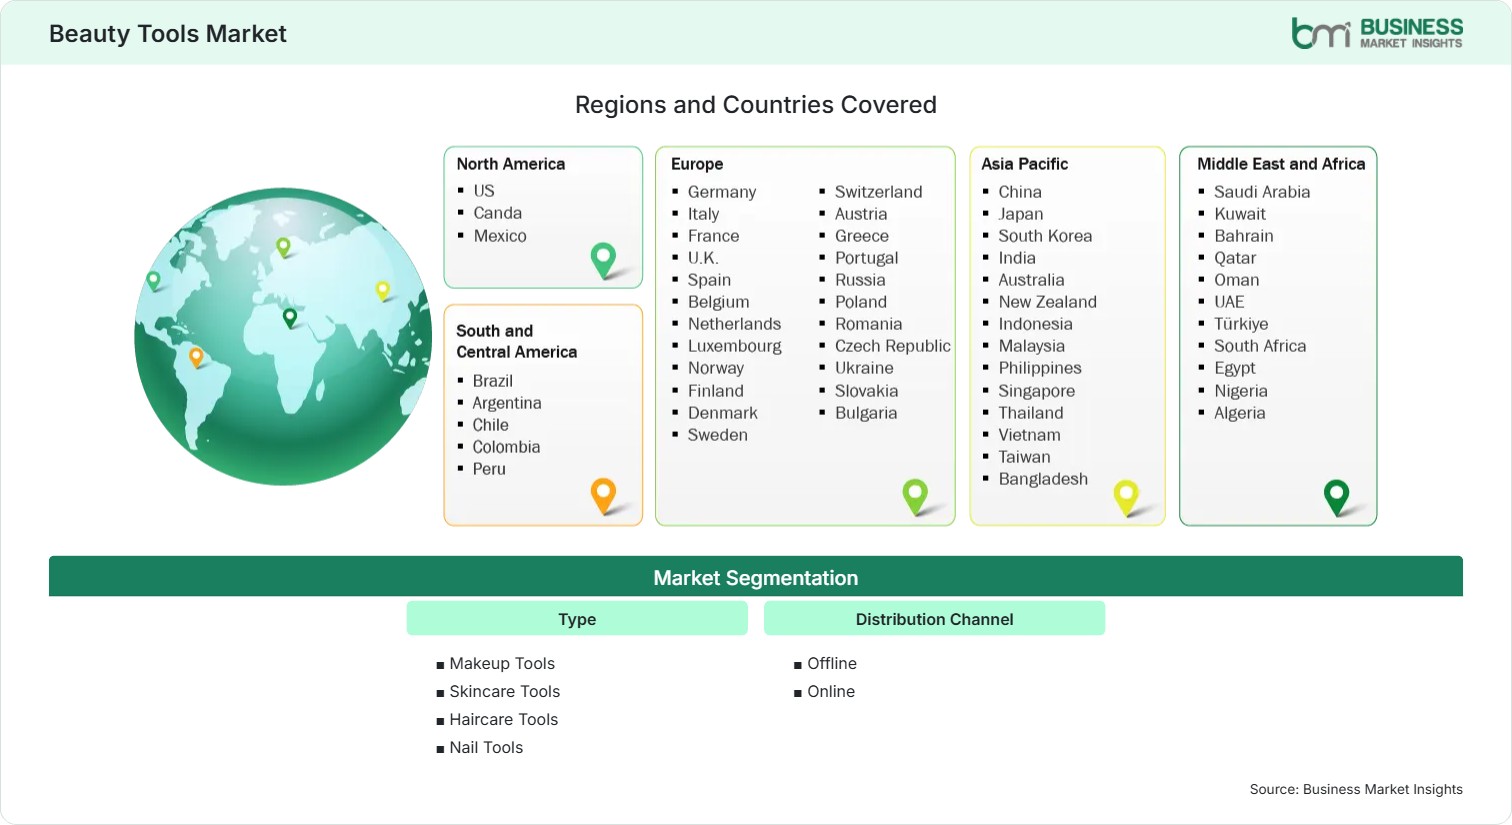This screenshot has height=825, width=1512.
Task: Click the Beauty Tools Market title
Action: [x=168, y=34]
